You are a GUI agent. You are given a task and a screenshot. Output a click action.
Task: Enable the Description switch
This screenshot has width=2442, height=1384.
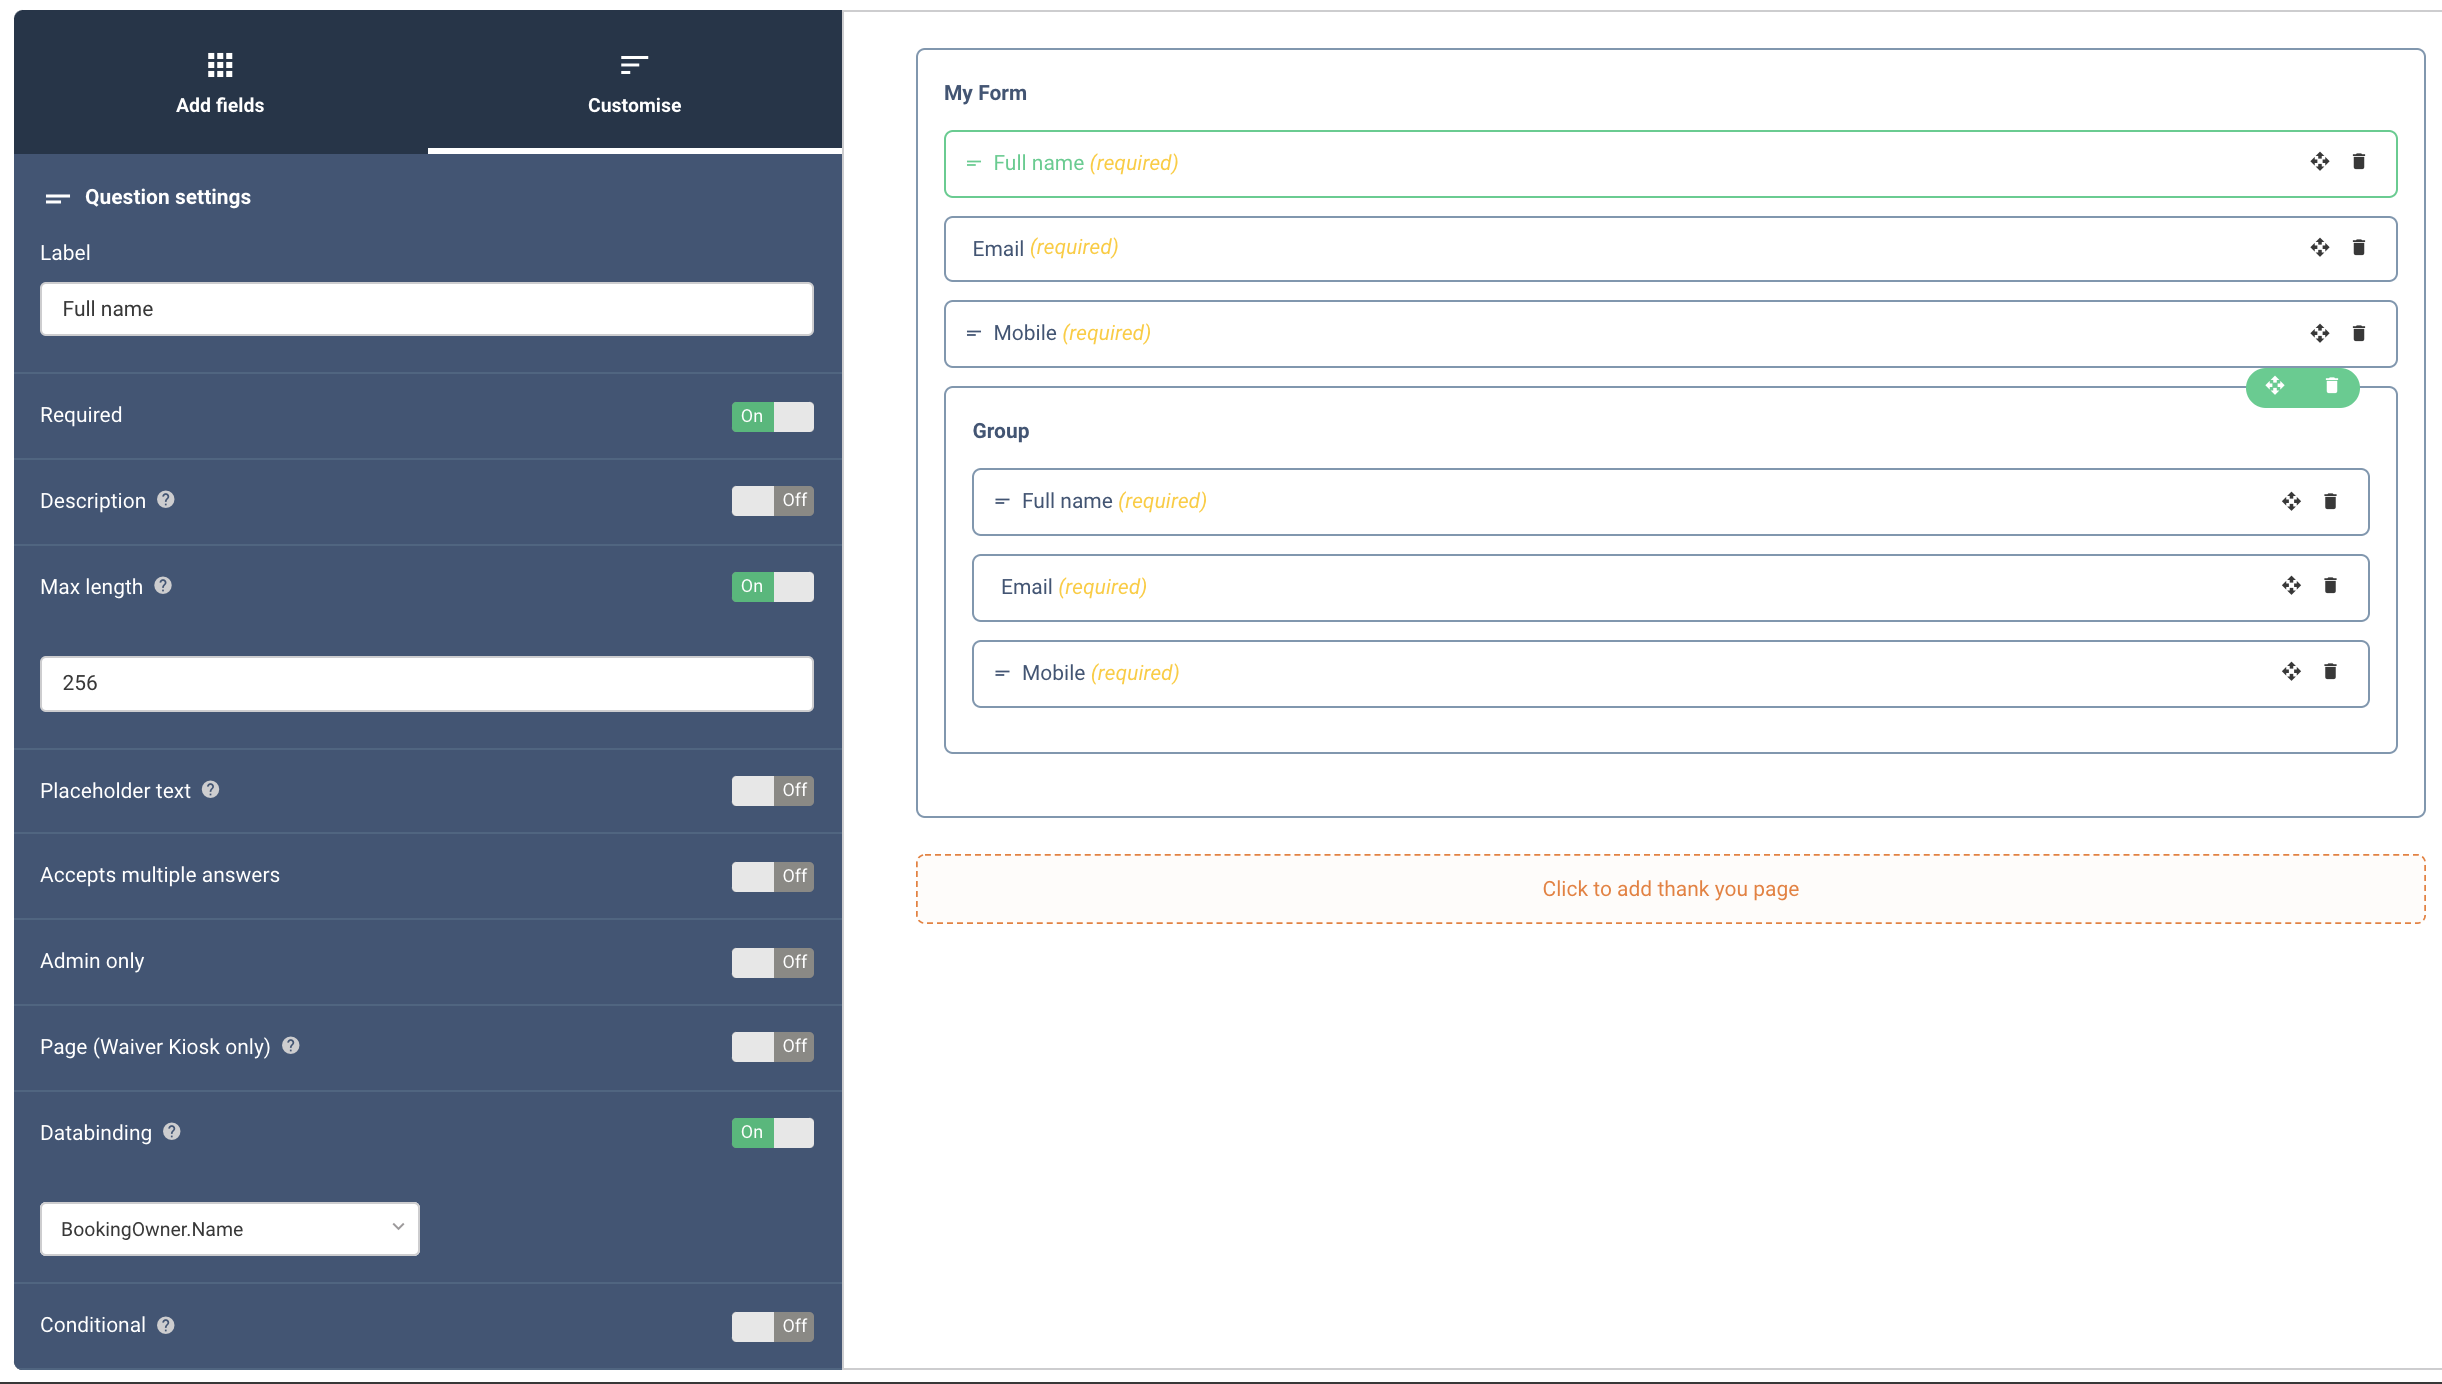pos(772,500)
